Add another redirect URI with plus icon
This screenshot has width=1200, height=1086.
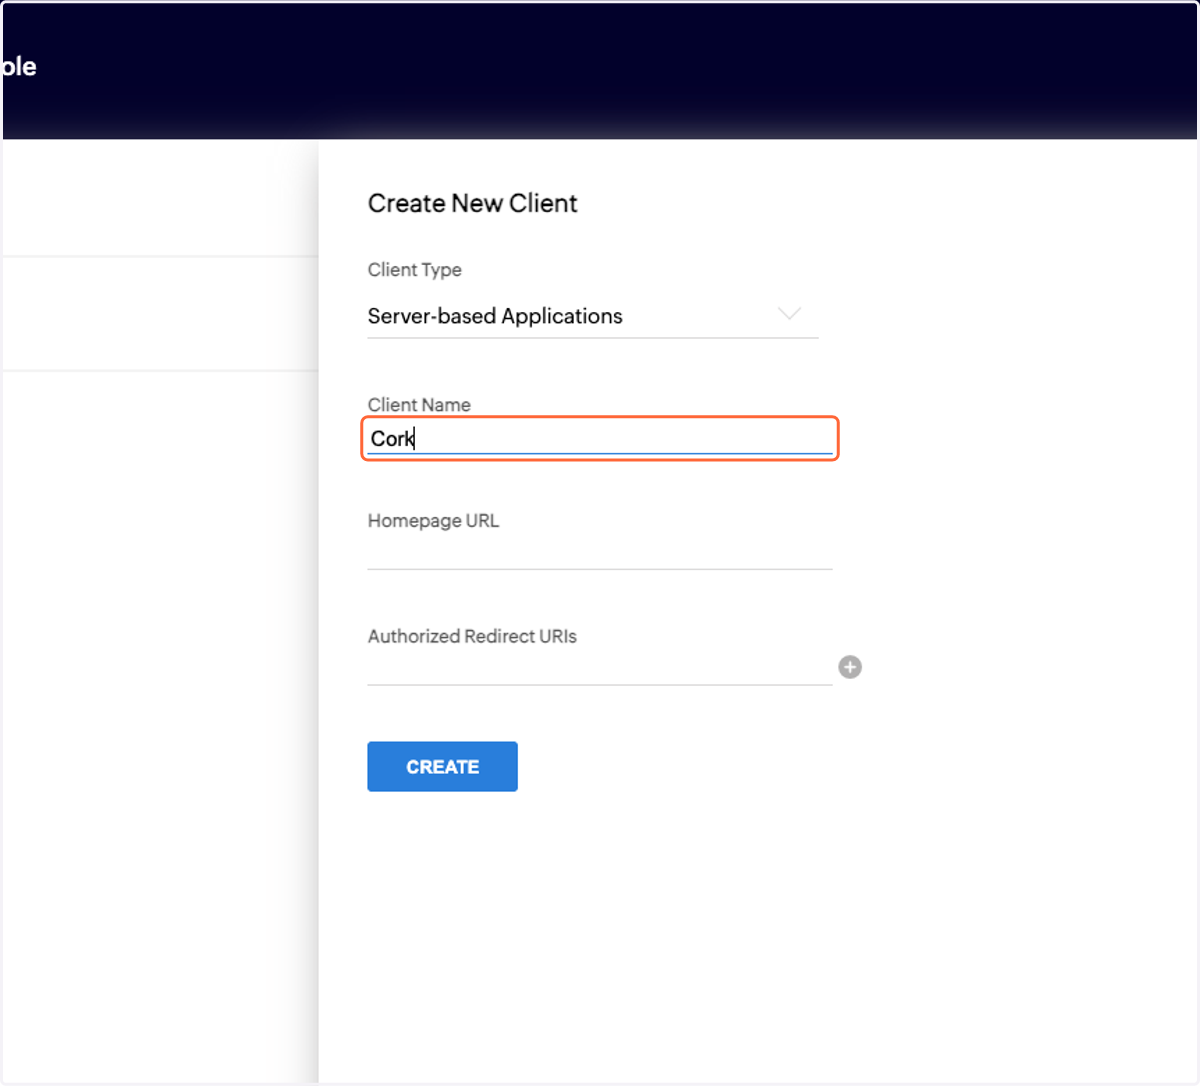[x=850, y=667]
